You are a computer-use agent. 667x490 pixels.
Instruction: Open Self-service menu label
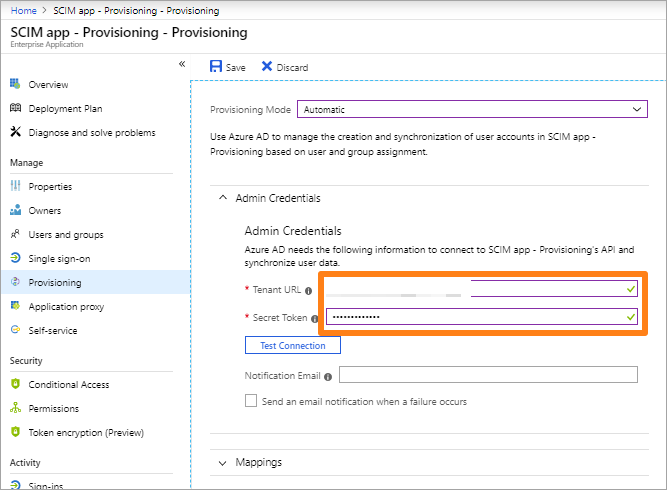(53, 330)
